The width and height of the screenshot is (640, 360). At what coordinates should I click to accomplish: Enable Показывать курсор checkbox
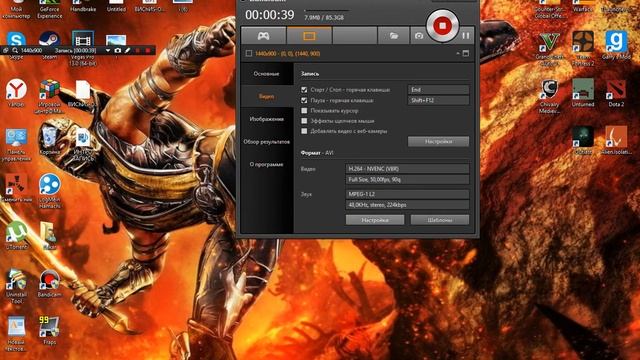pyautogui.click(x=304, y=111)
